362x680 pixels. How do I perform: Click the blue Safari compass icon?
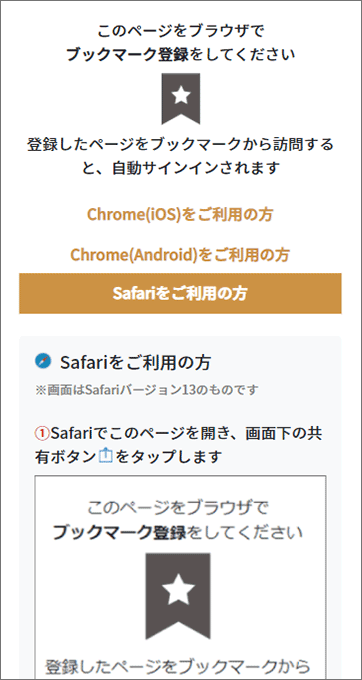coord(43,362)
